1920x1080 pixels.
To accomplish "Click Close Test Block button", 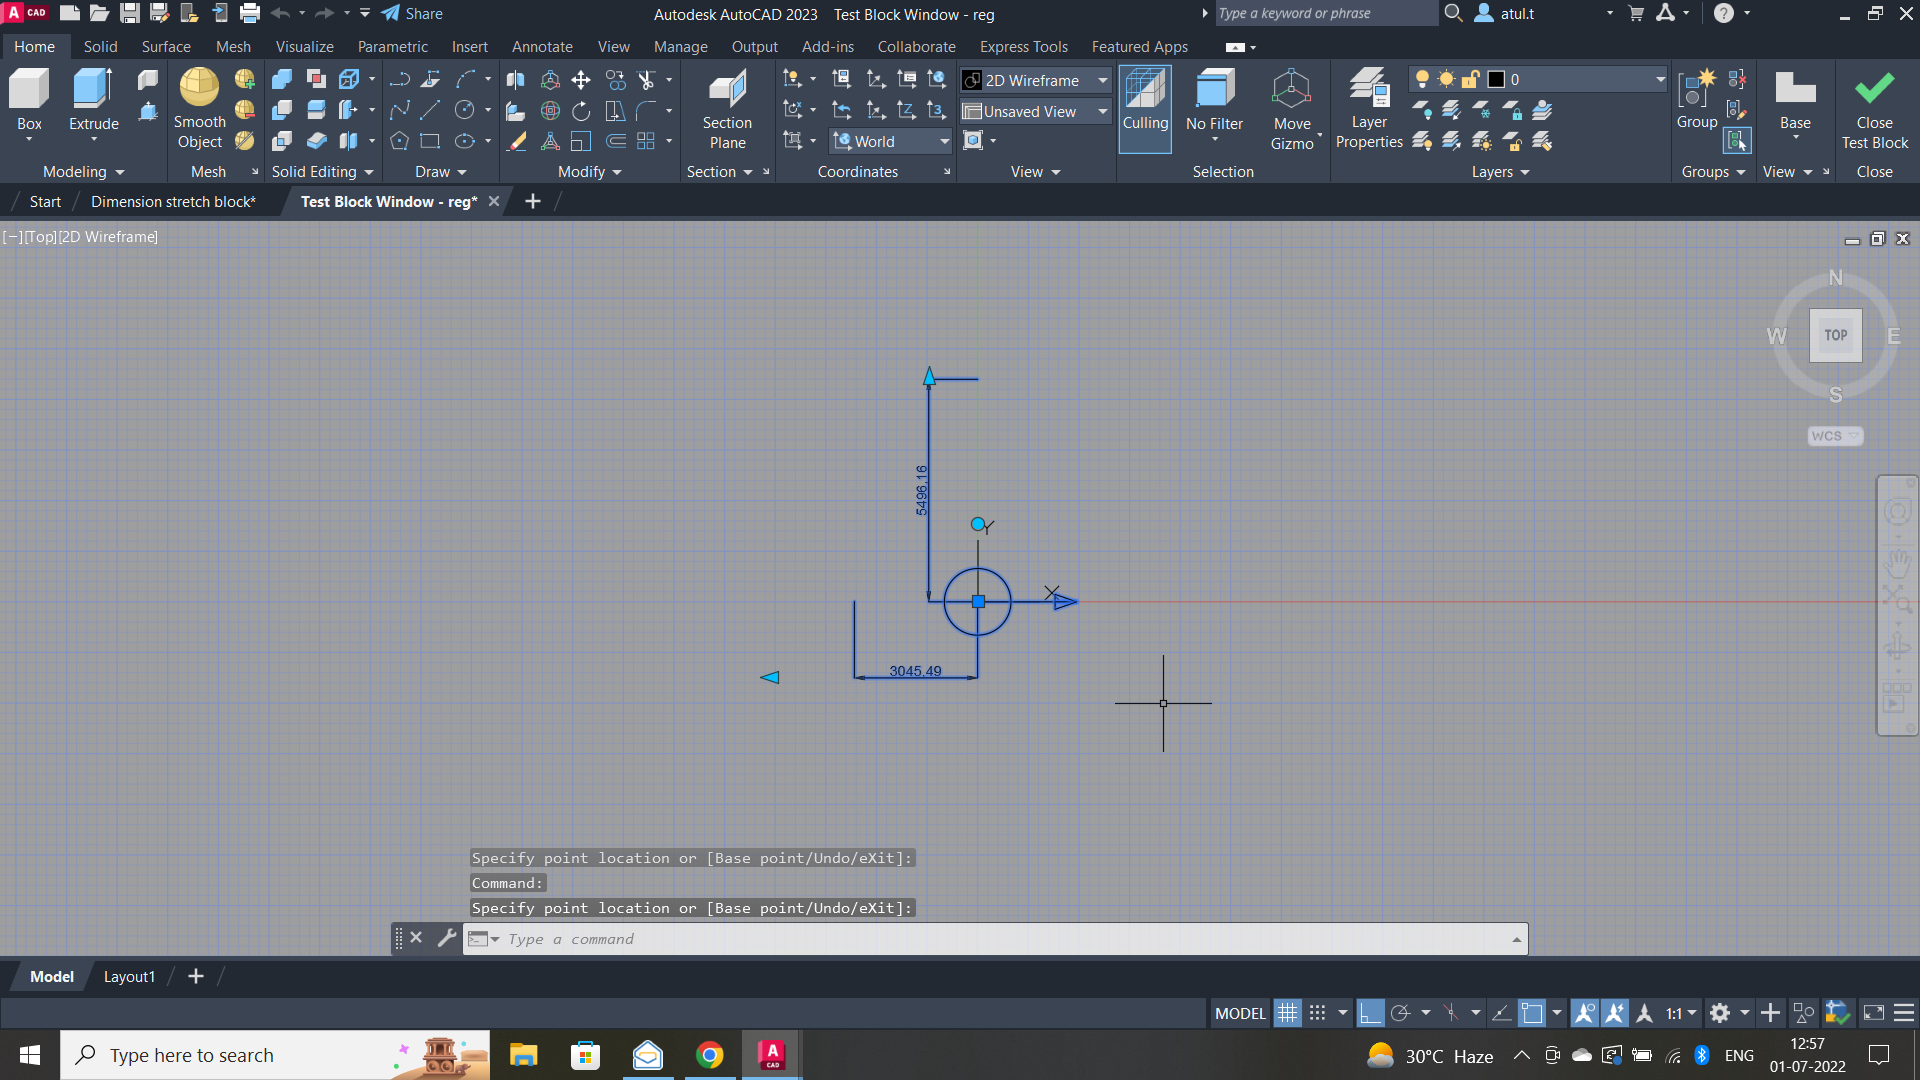I will point(1875,110).
